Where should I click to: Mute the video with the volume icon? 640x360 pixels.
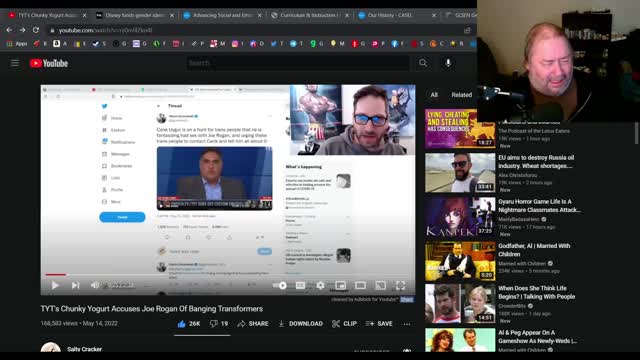(95, 285)
